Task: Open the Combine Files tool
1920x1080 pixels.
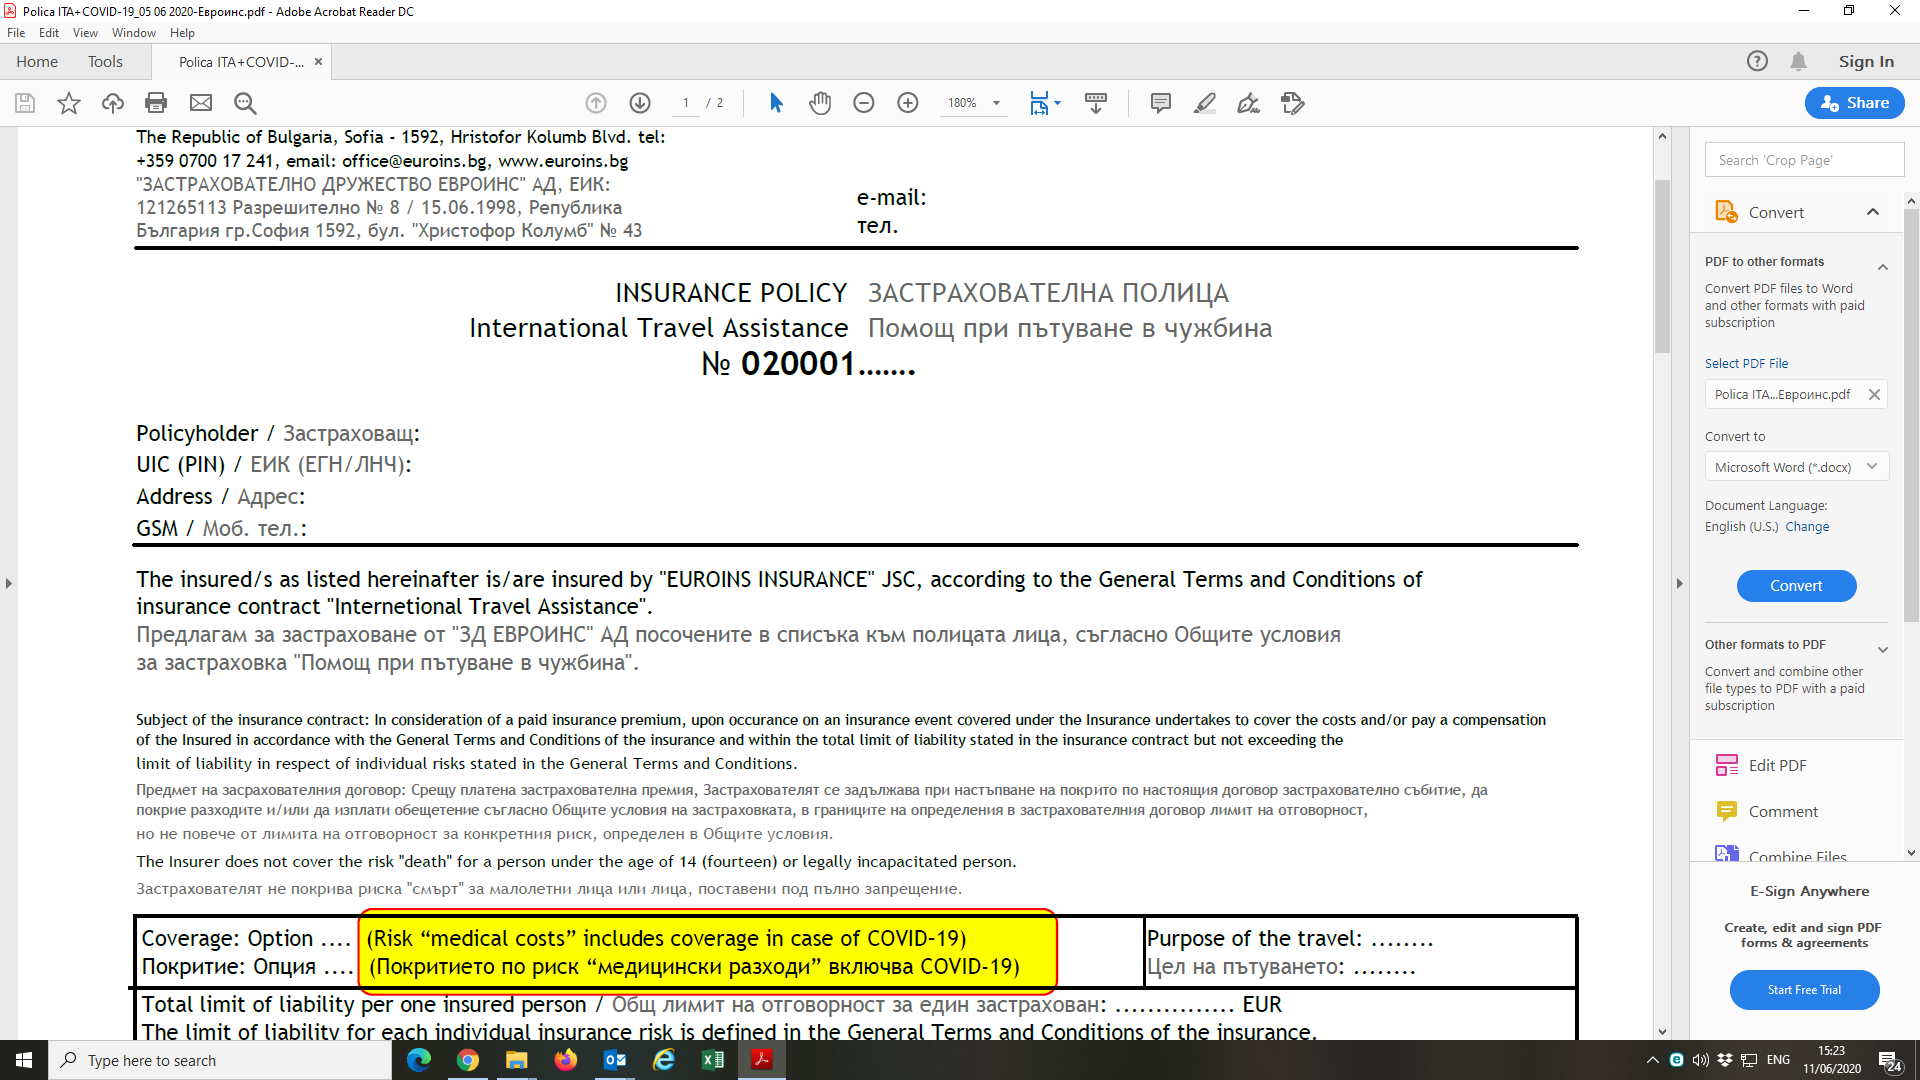Action: click(1781, 855)
